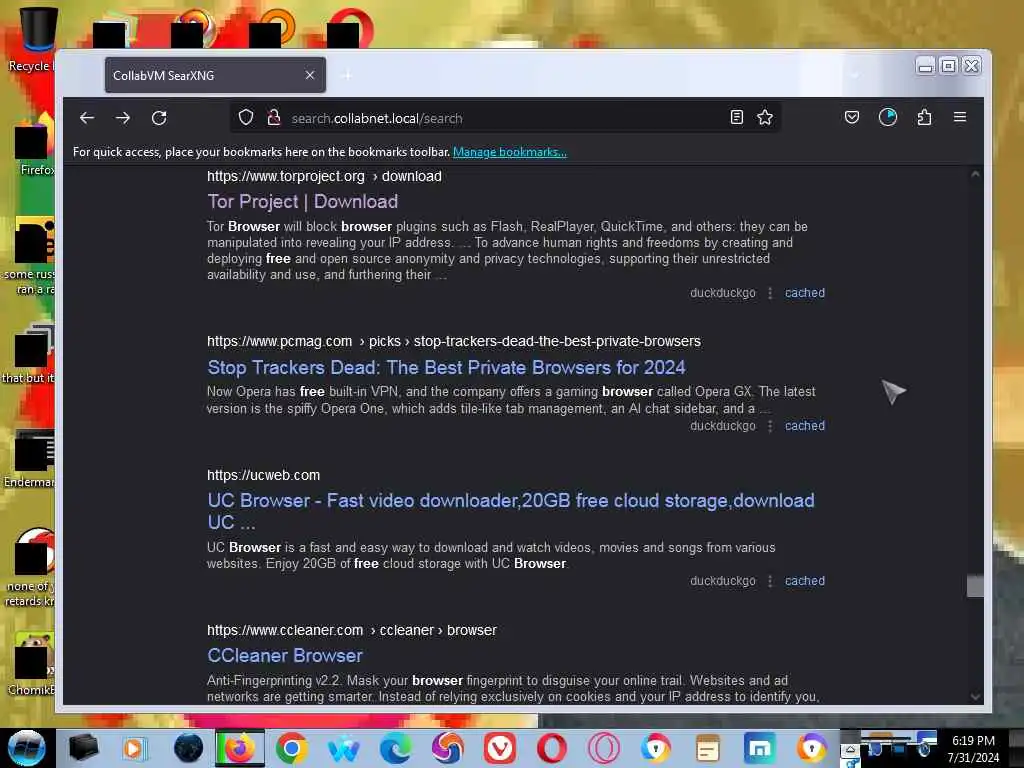1024x768 pixels.
Task: Go forward to the next page
Action: 123,118
